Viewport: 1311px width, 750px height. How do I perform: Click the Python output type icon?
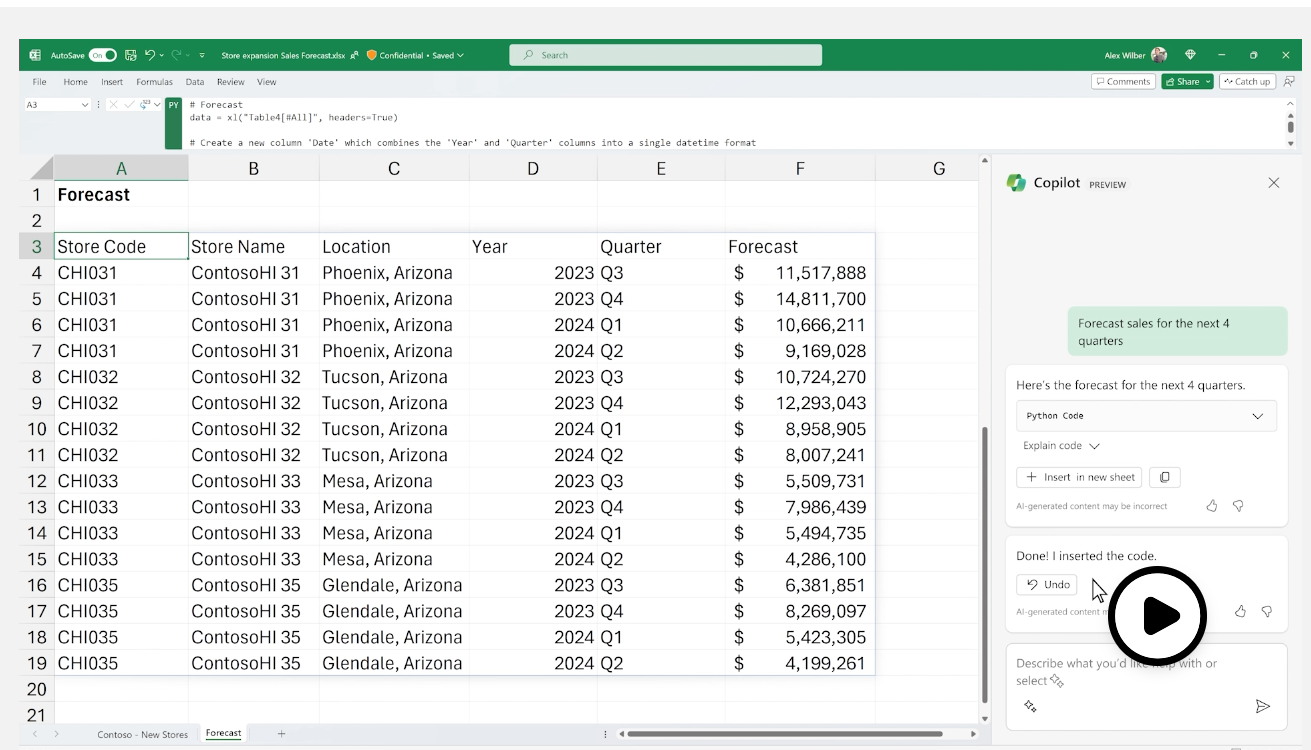[x=145, y=104]
